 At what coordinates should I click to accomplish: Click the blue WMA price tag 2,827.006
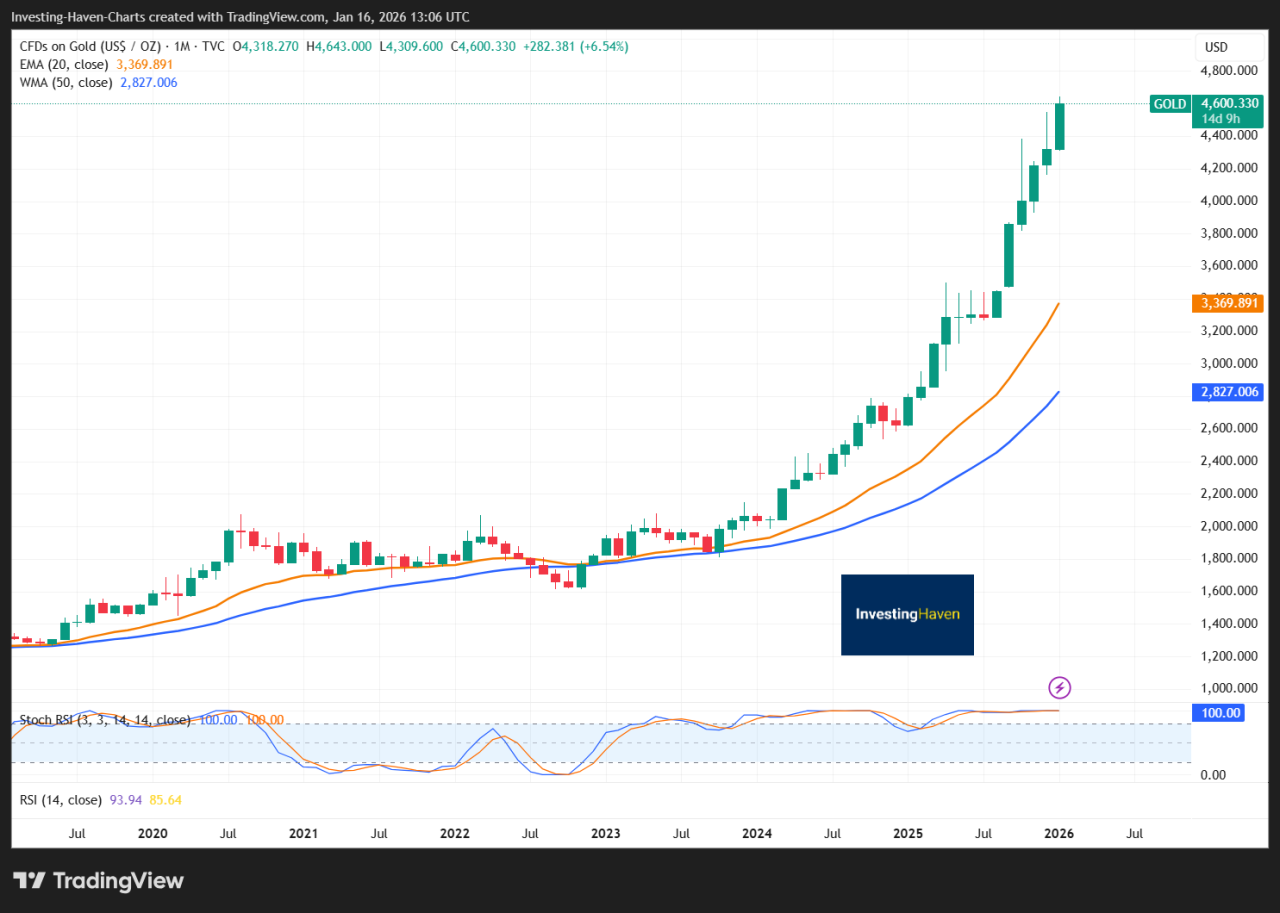[1227, 391]
